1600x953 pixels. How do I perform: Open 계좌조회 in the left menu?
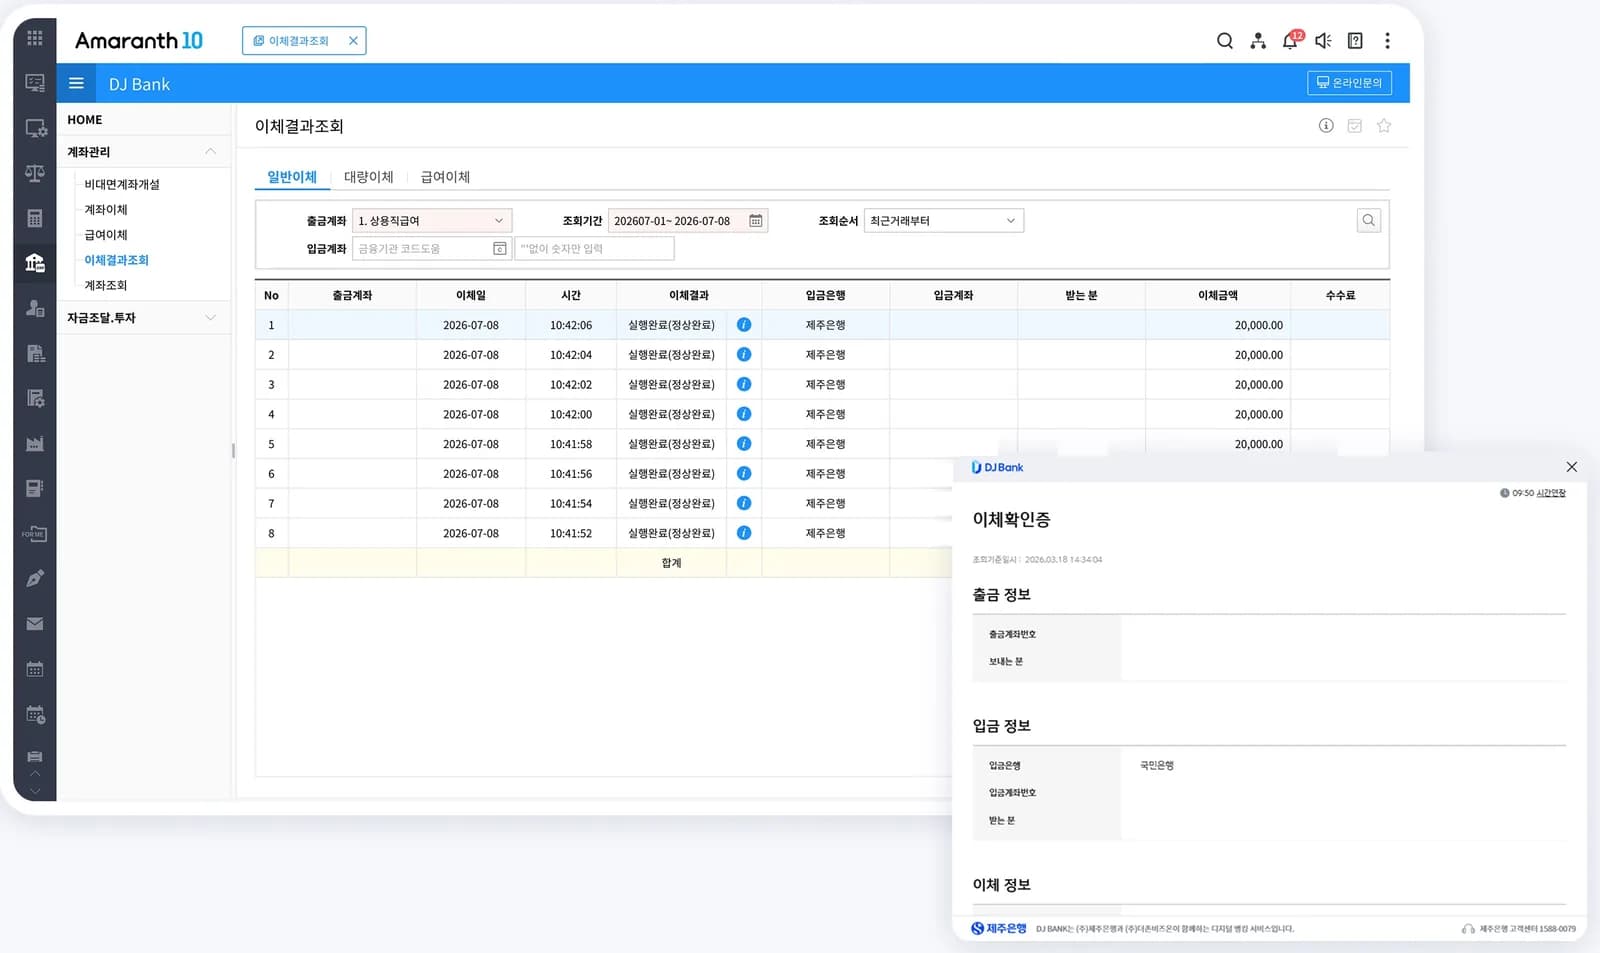(106, 286)
